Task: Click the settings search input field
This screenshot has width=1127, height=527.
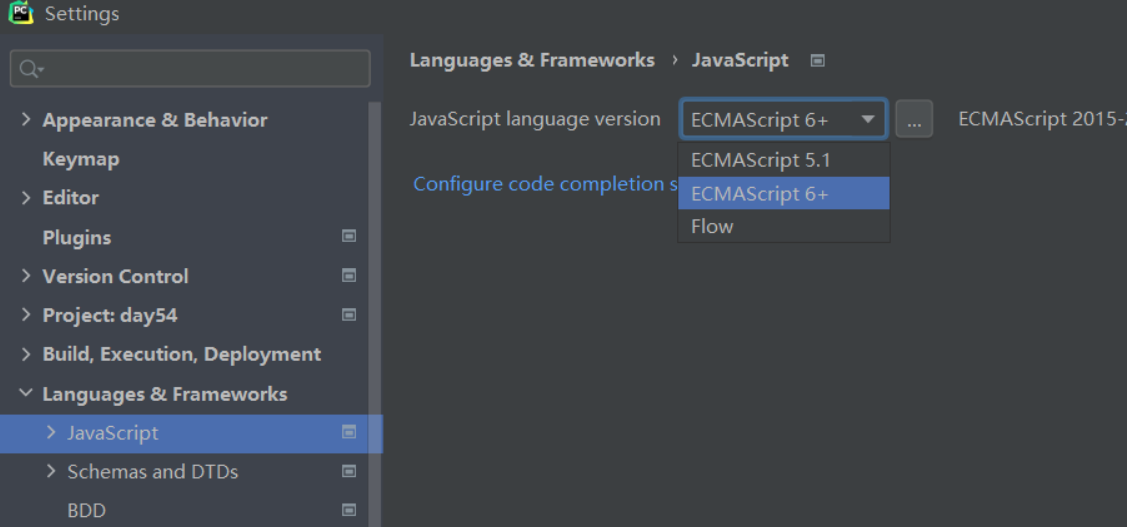Action: 200,69
